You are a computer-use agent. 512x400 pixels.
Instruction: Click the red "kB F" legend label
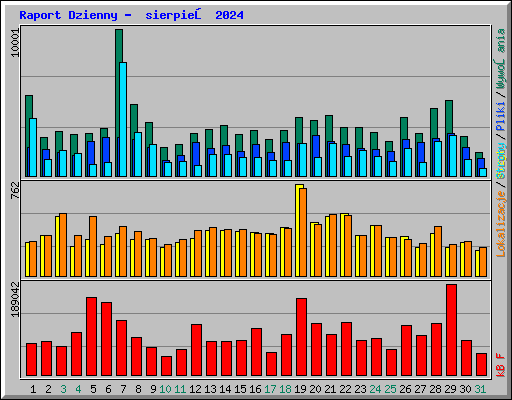[501, 365]
